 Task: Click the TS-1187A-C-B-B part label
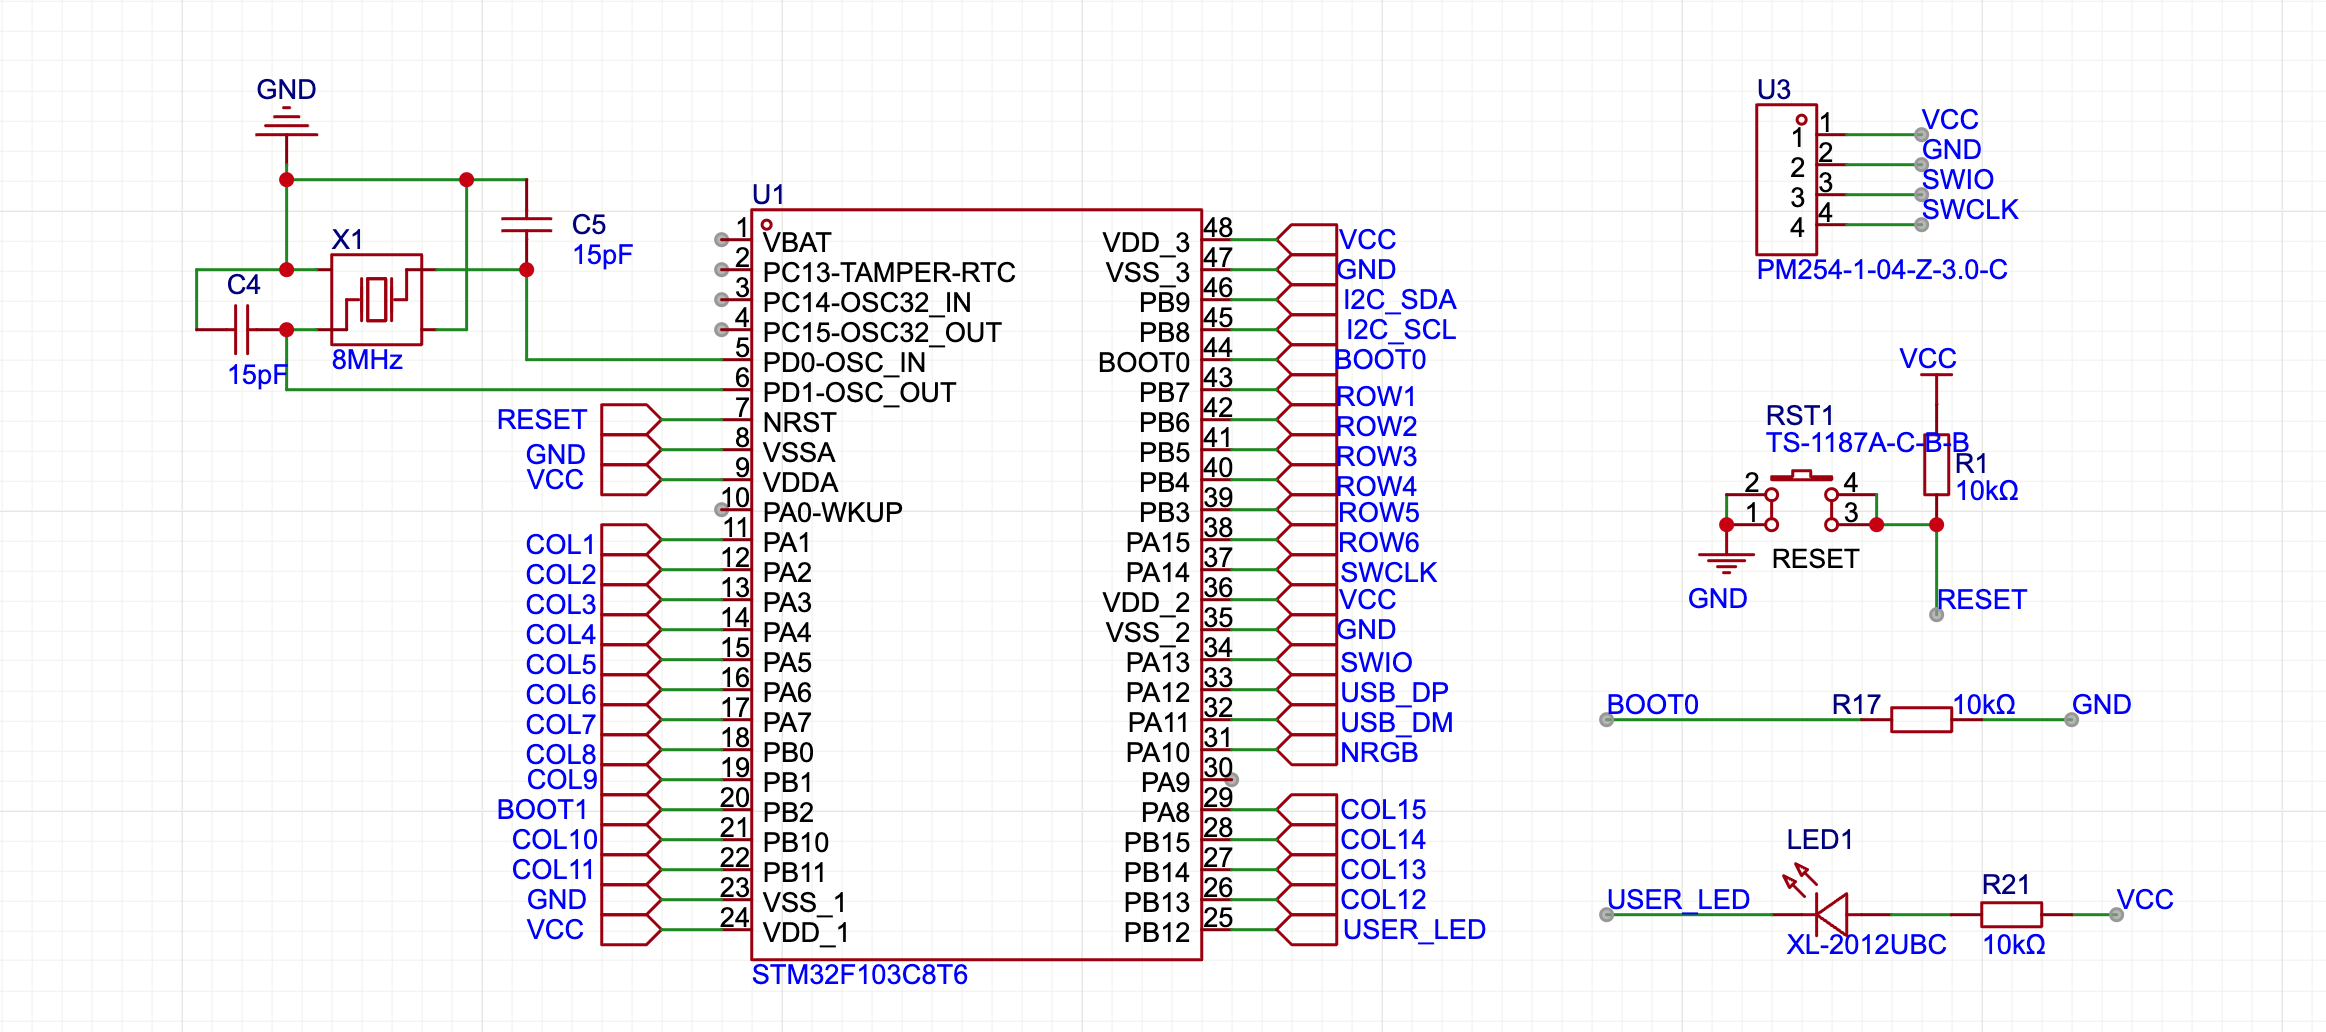coord(1867,443)
